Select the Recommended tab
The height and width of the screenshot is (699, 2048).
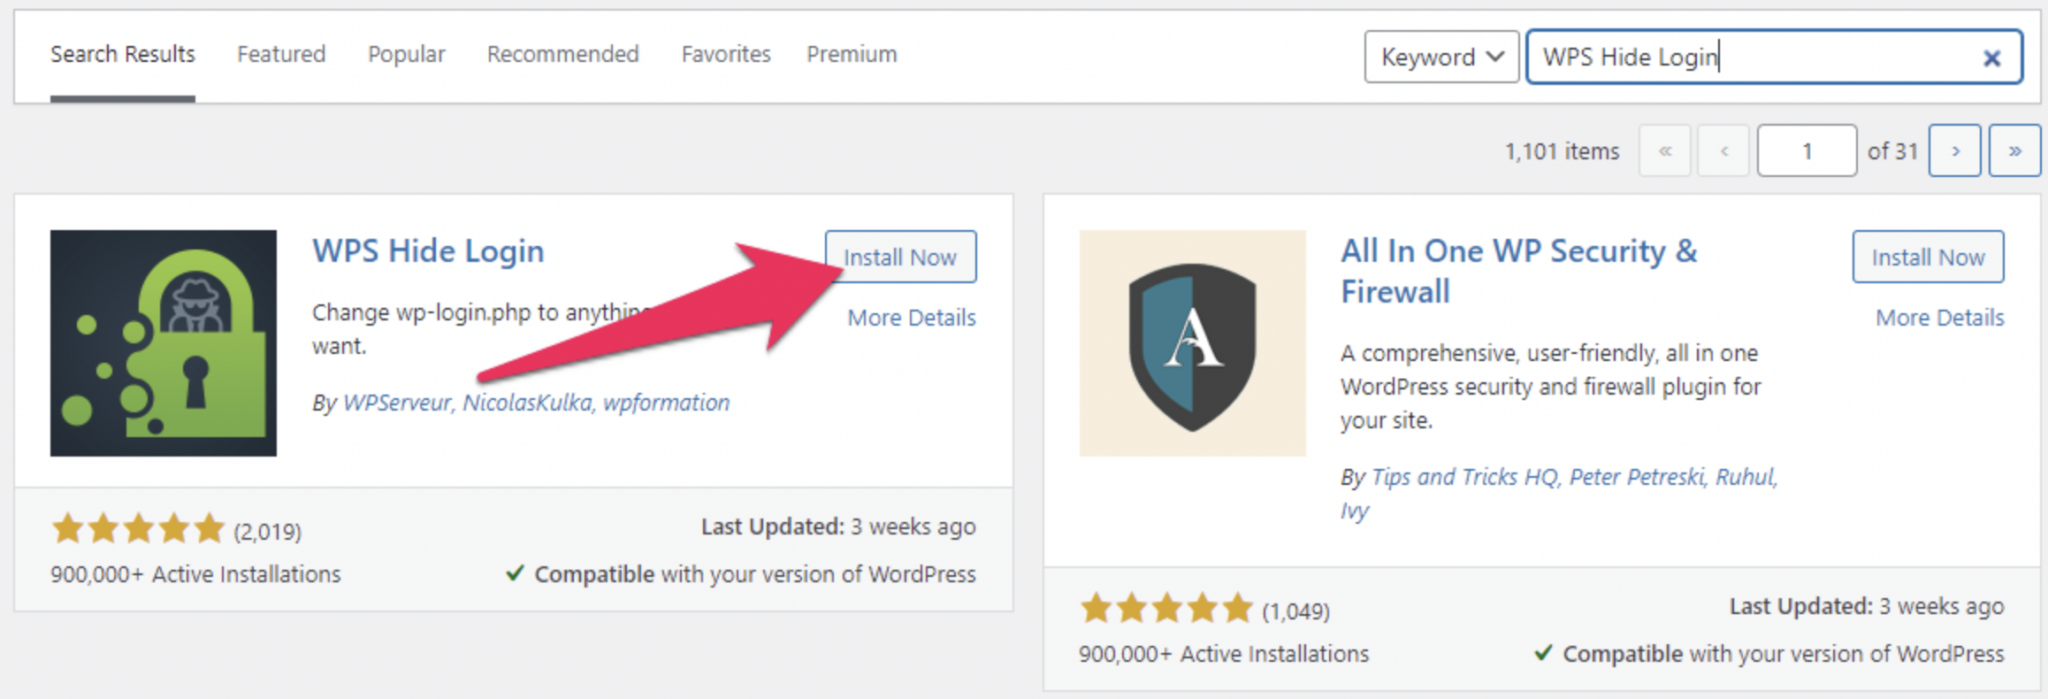563,54
